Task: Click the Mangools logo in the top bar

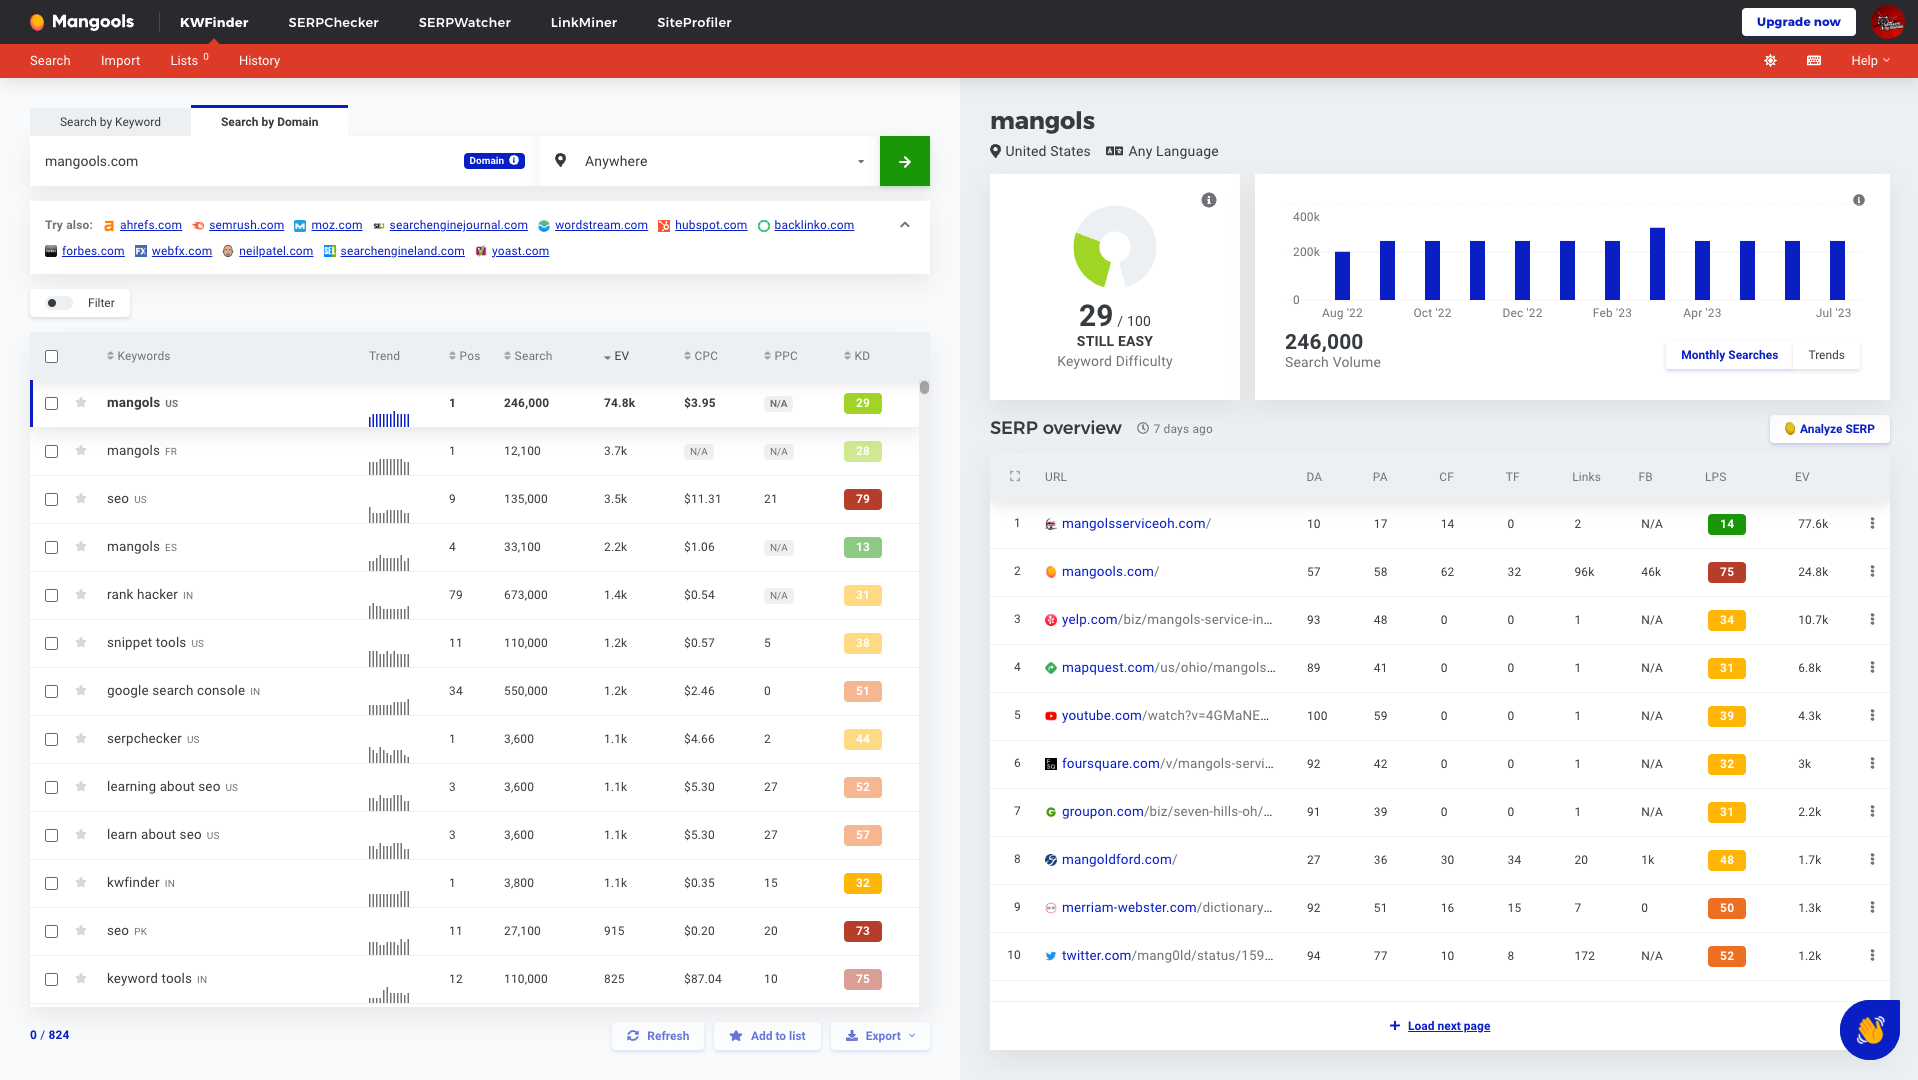Action: 80,21
